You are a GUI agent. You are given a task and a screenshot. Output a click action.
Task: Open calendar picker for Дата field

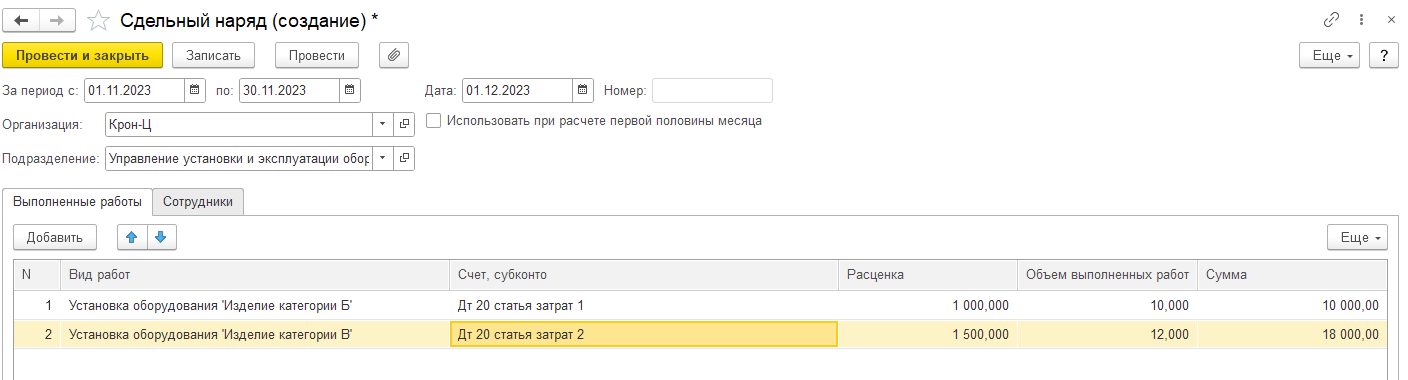pos(583,90)
